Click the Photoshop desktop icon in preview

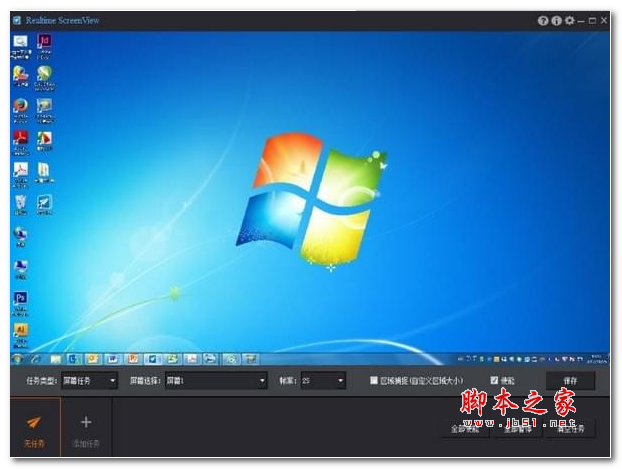click(20, 298)
